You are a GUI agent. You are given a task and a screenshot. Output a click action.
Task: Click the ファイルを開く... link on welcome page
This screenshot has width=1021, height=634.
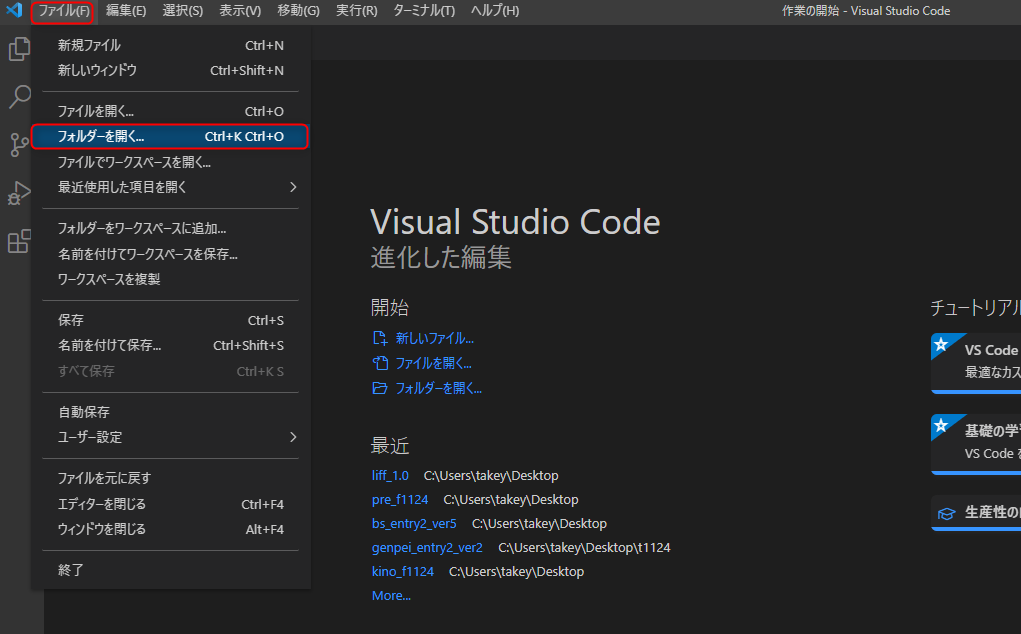coord(433,363)
